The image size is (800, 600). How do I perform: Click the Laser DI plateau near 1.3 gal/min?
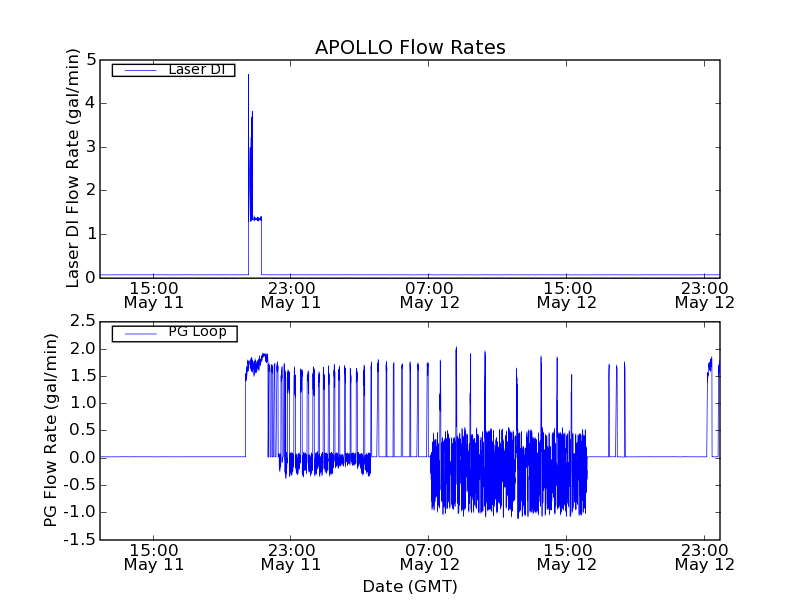[256, 219]
